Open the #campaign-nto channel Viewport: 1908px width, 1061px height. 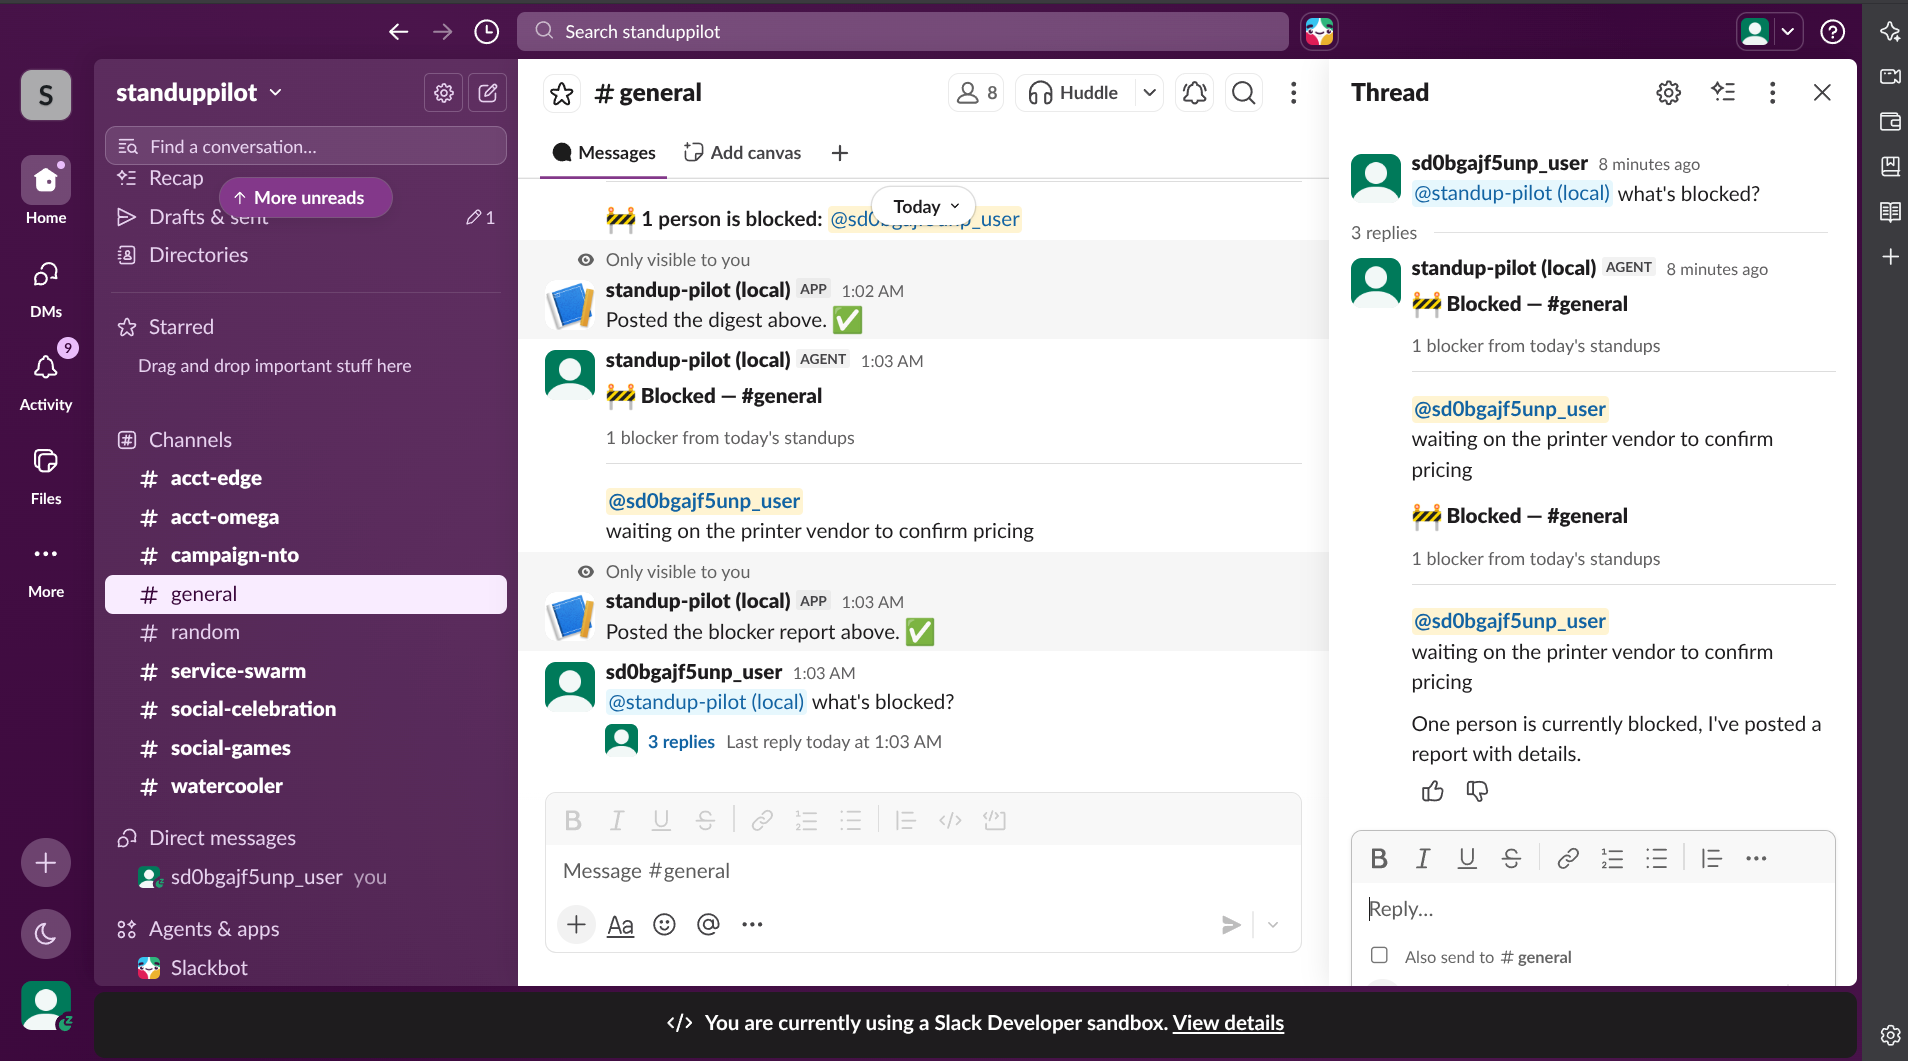pos(306,555)
